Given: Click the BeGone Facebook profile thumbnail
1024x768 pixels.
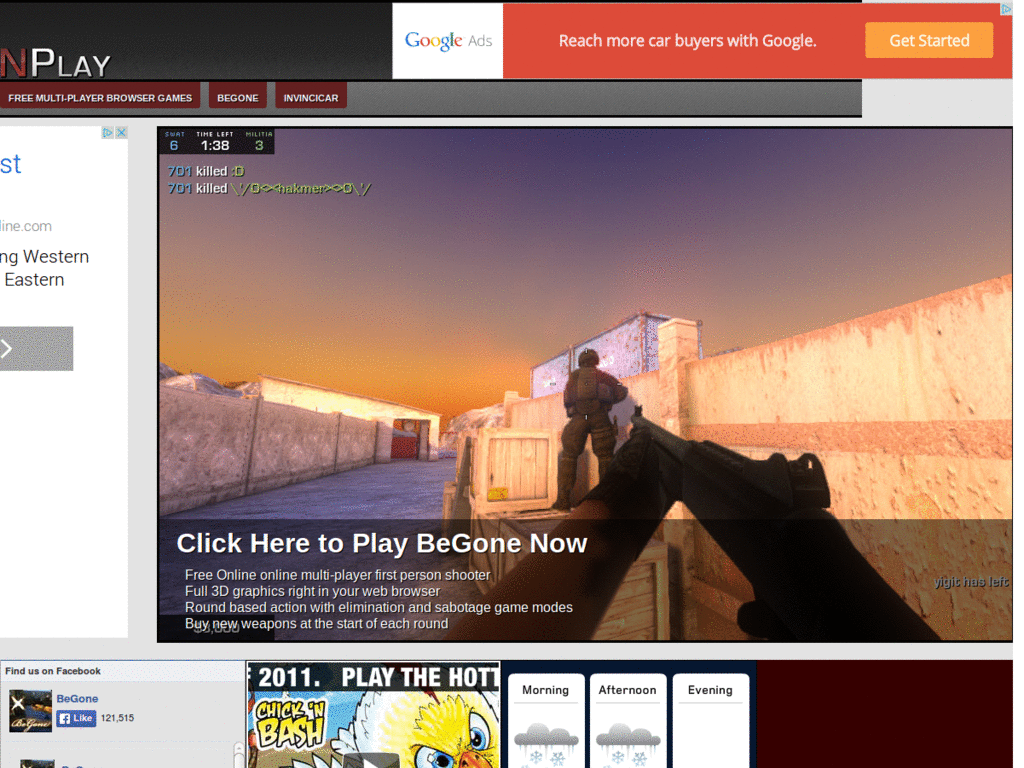Looking at the screenshot, I should [30, 711].
